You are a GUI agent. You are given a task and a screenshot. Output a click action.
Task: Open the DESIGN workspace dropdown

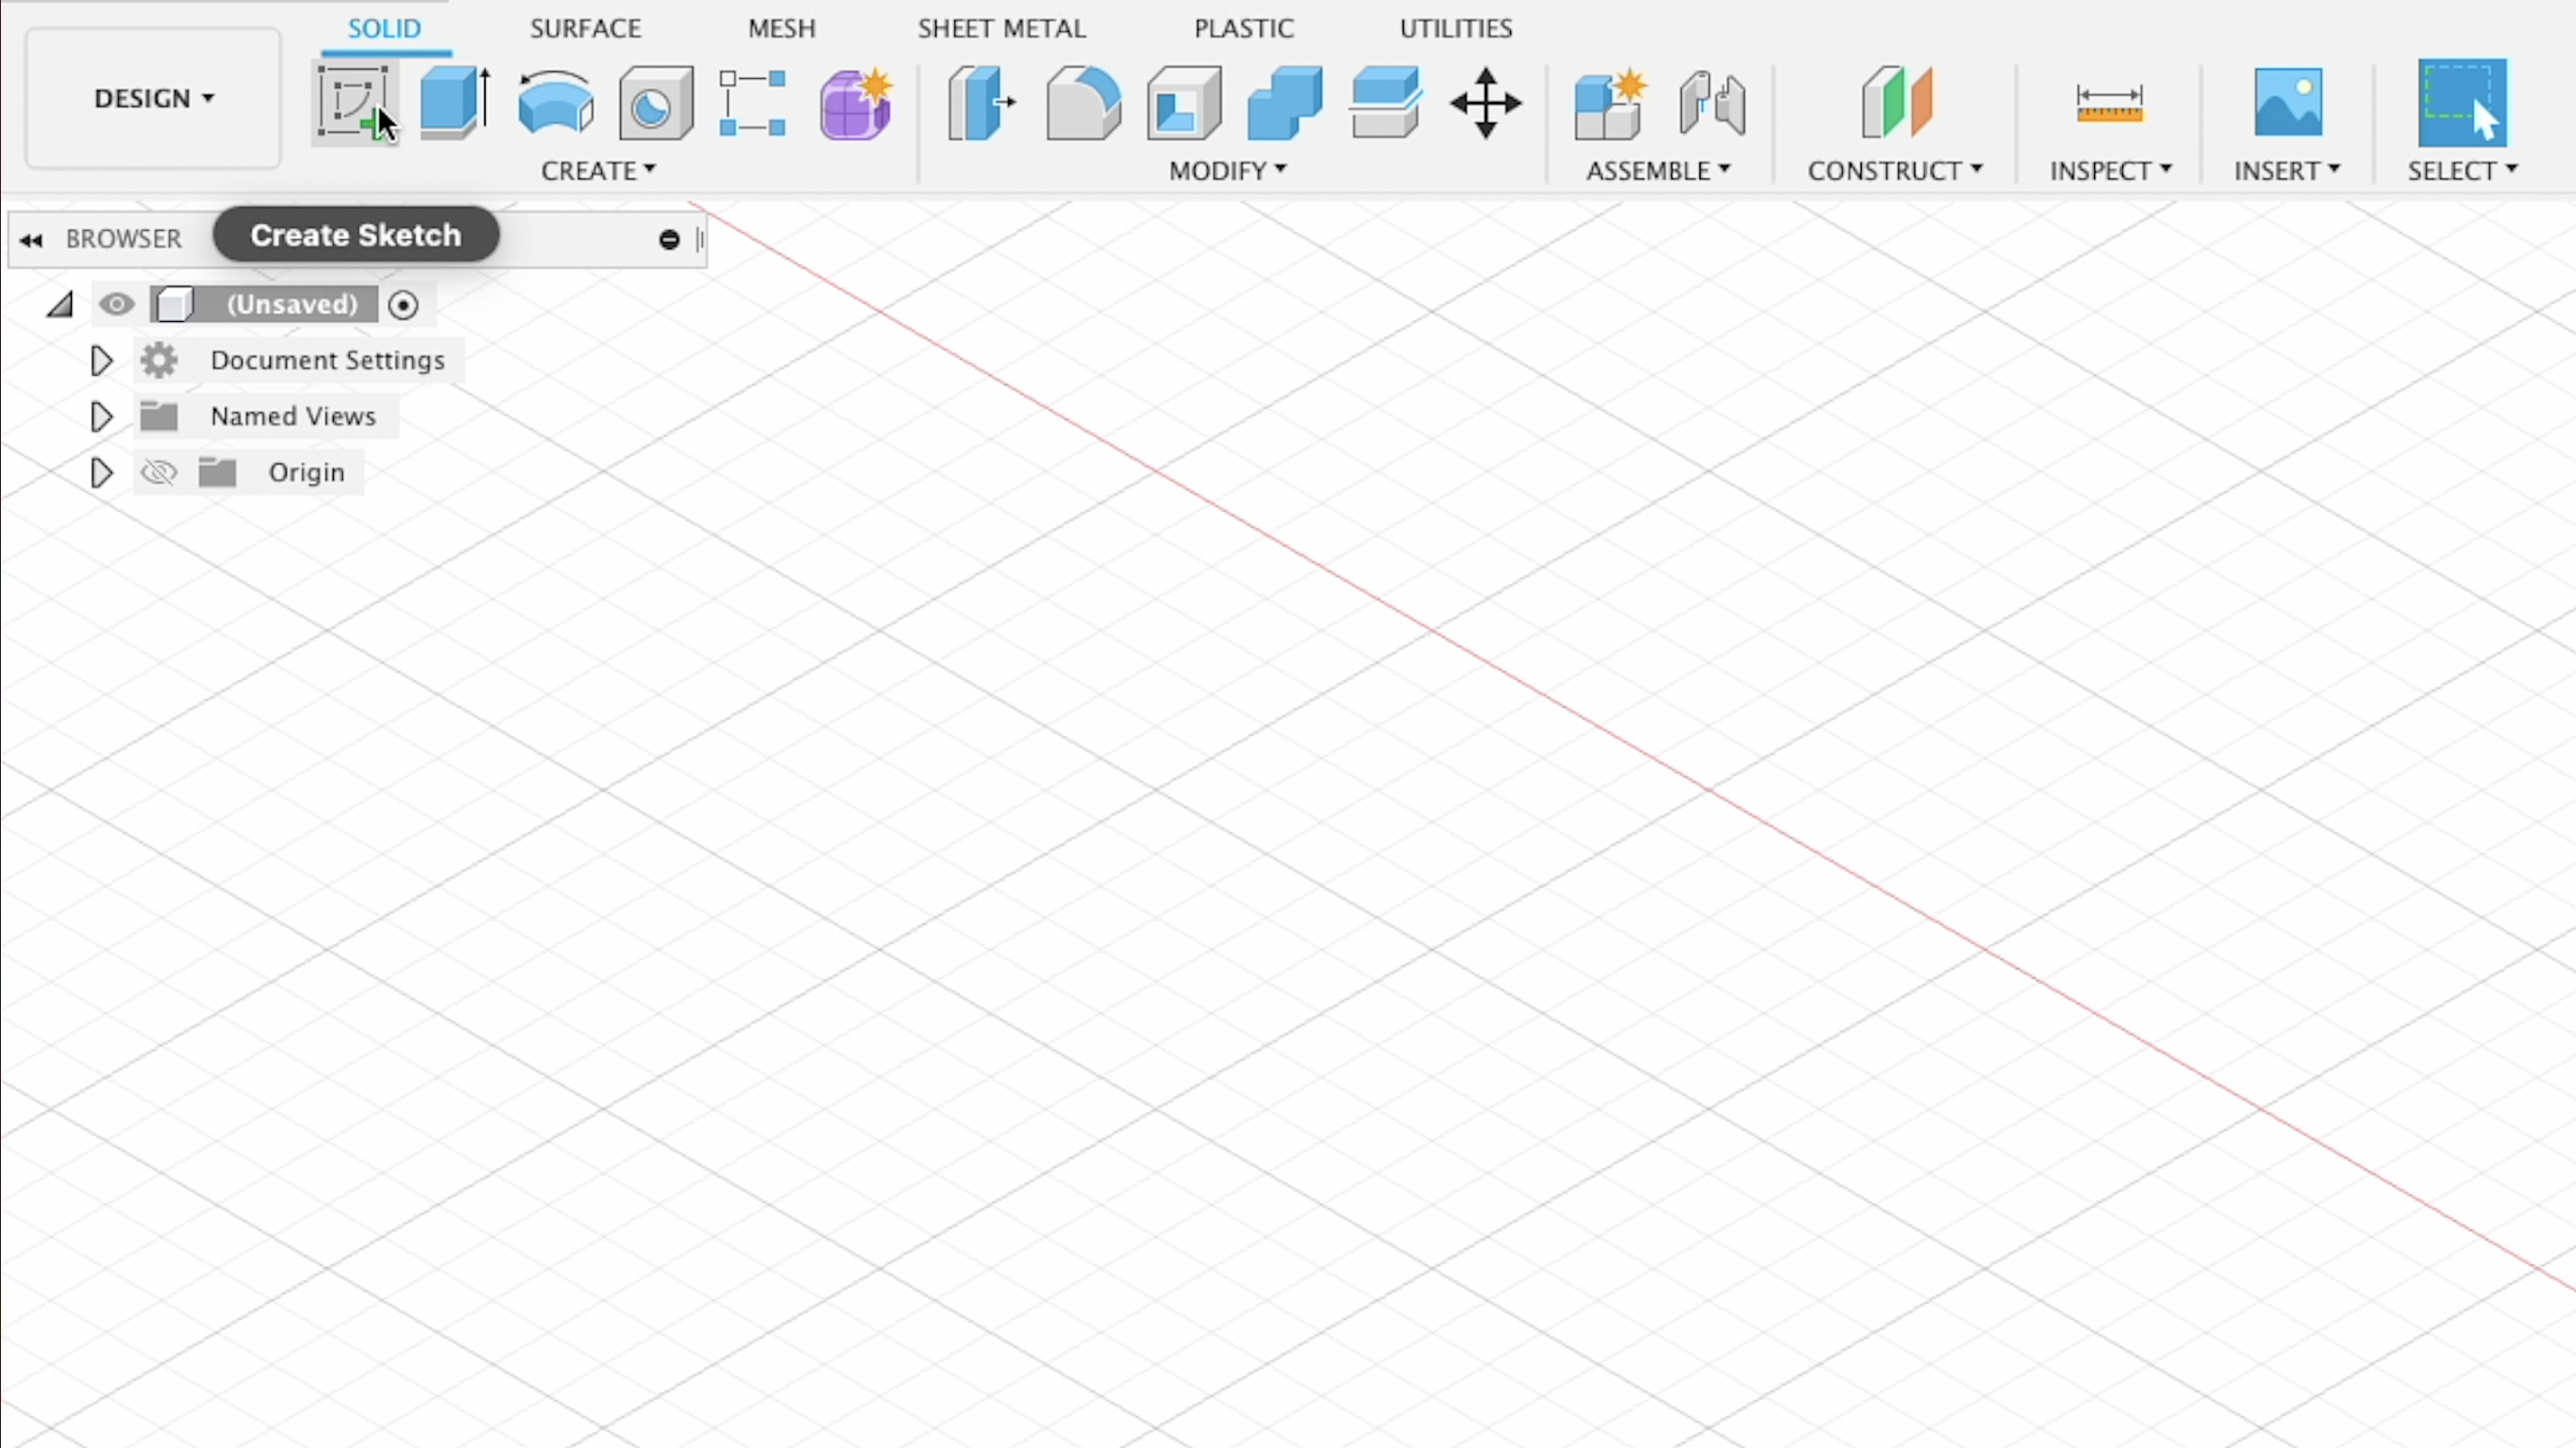(152, 98)
